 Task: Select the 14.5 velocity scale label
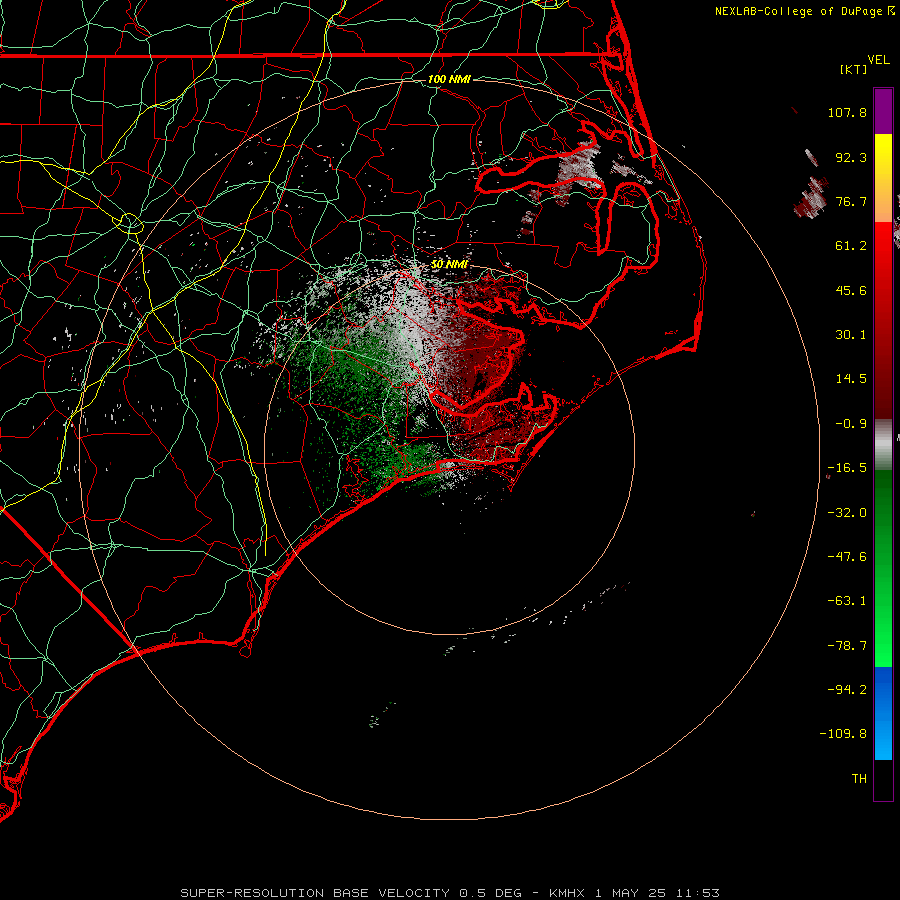851,379
